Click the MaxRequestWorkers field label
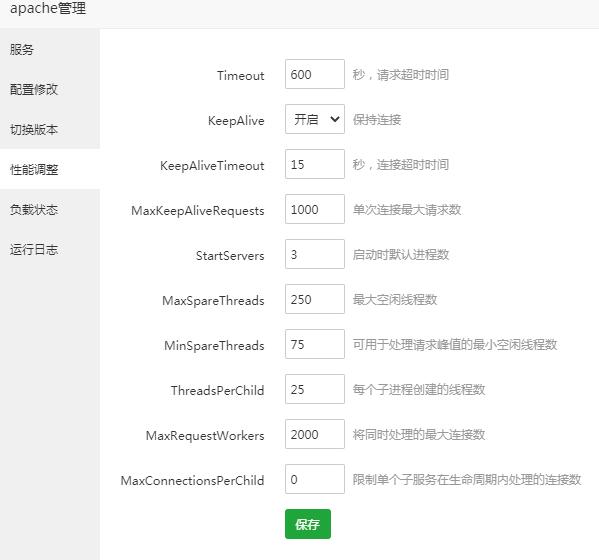599x560 pixels. click(x=205, y=435)
